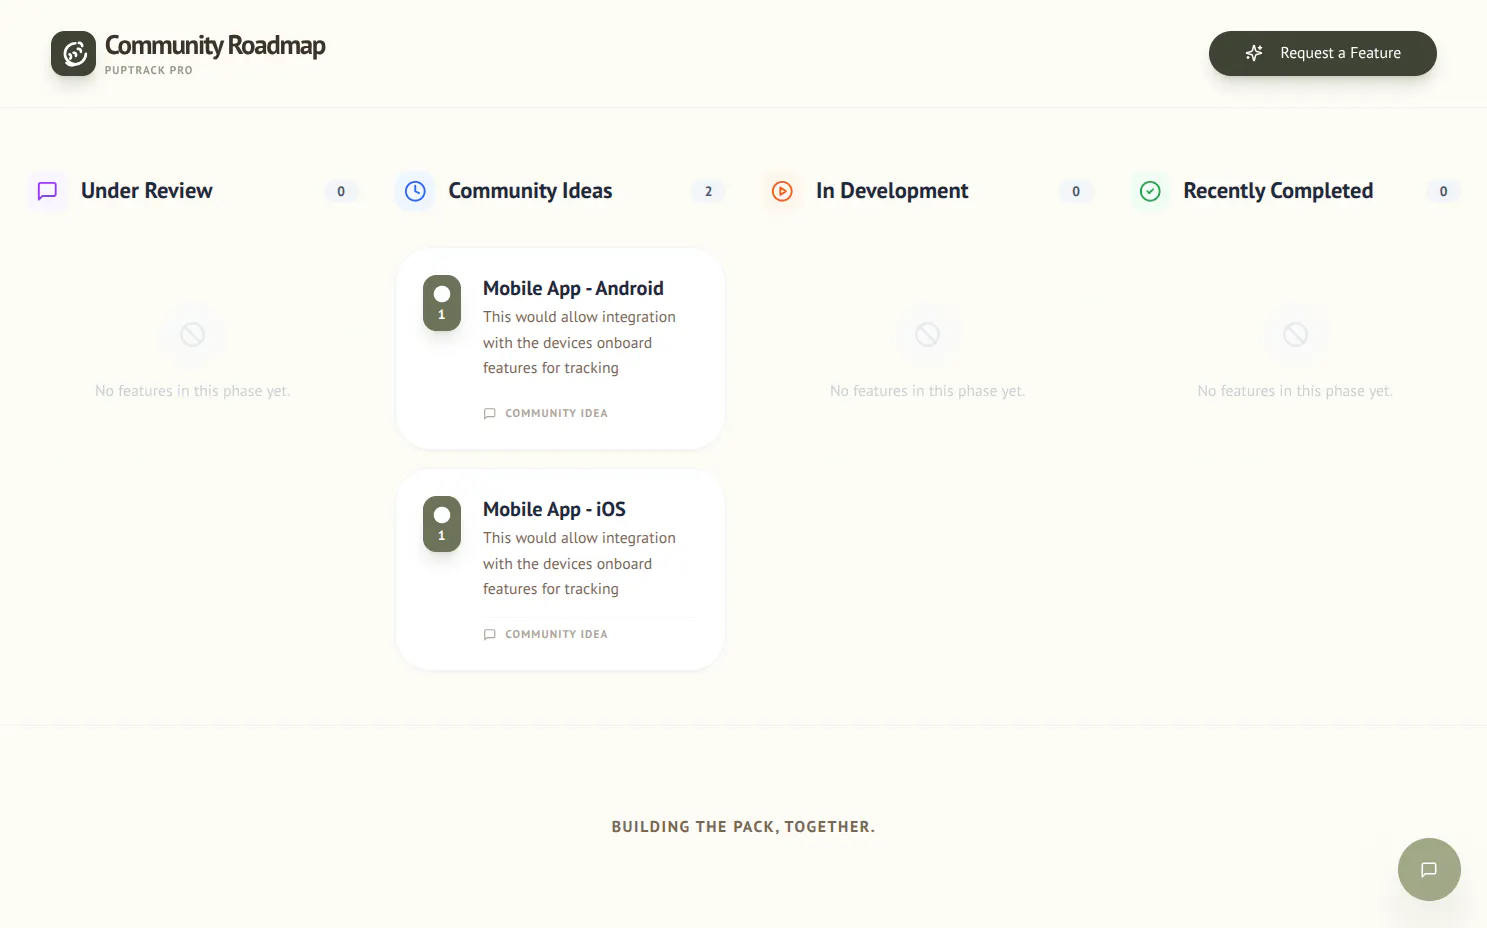Click the Community Idea tag on iOS card
This screenshot has height=928, width=1487.
(x=545, y=634)
